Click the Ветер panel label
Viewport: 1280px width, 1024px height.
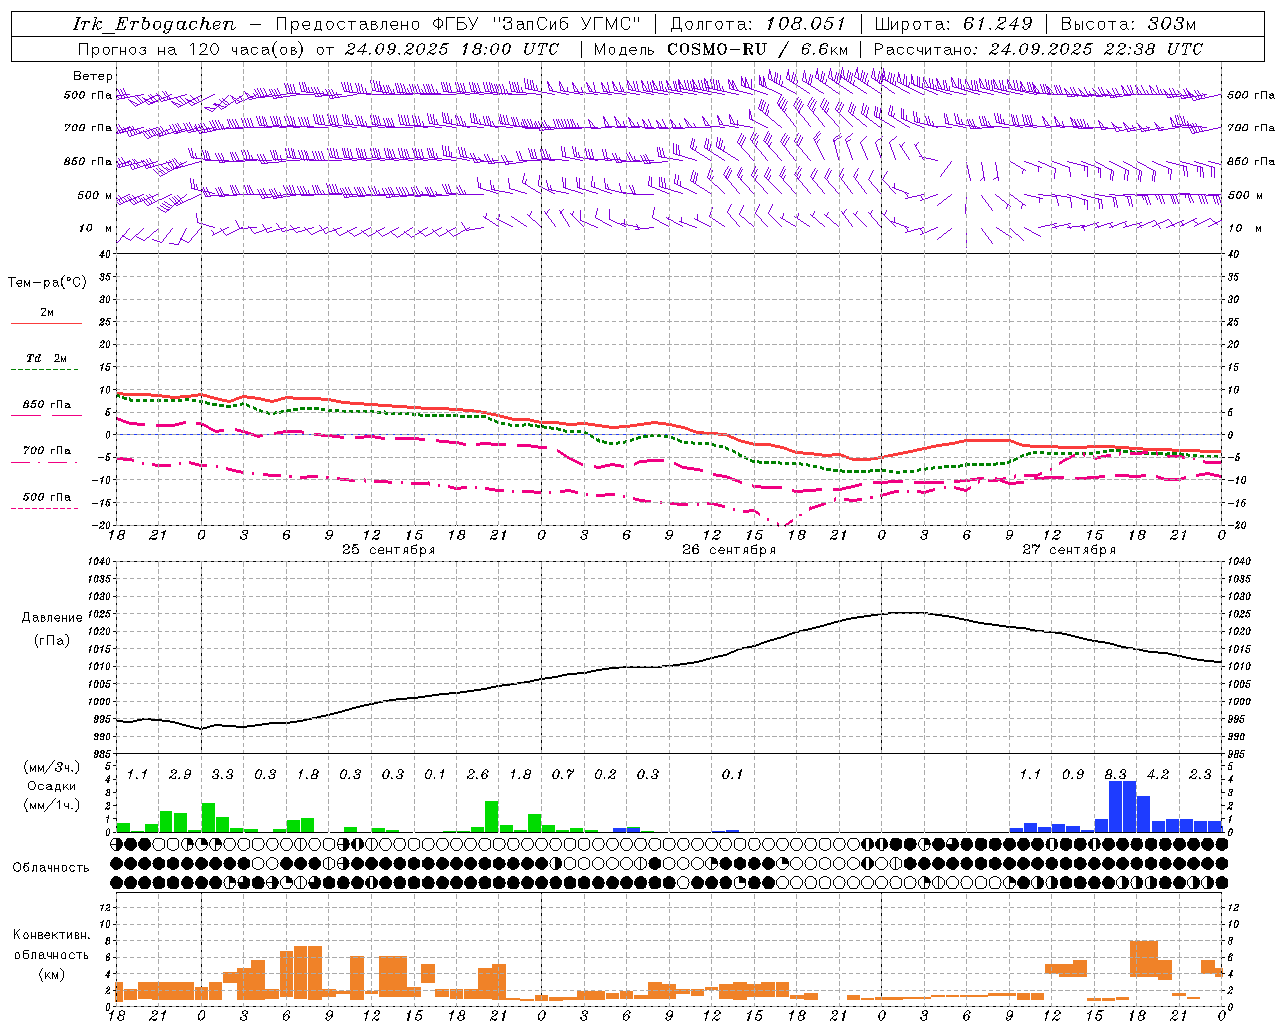(x=93, y=76)
